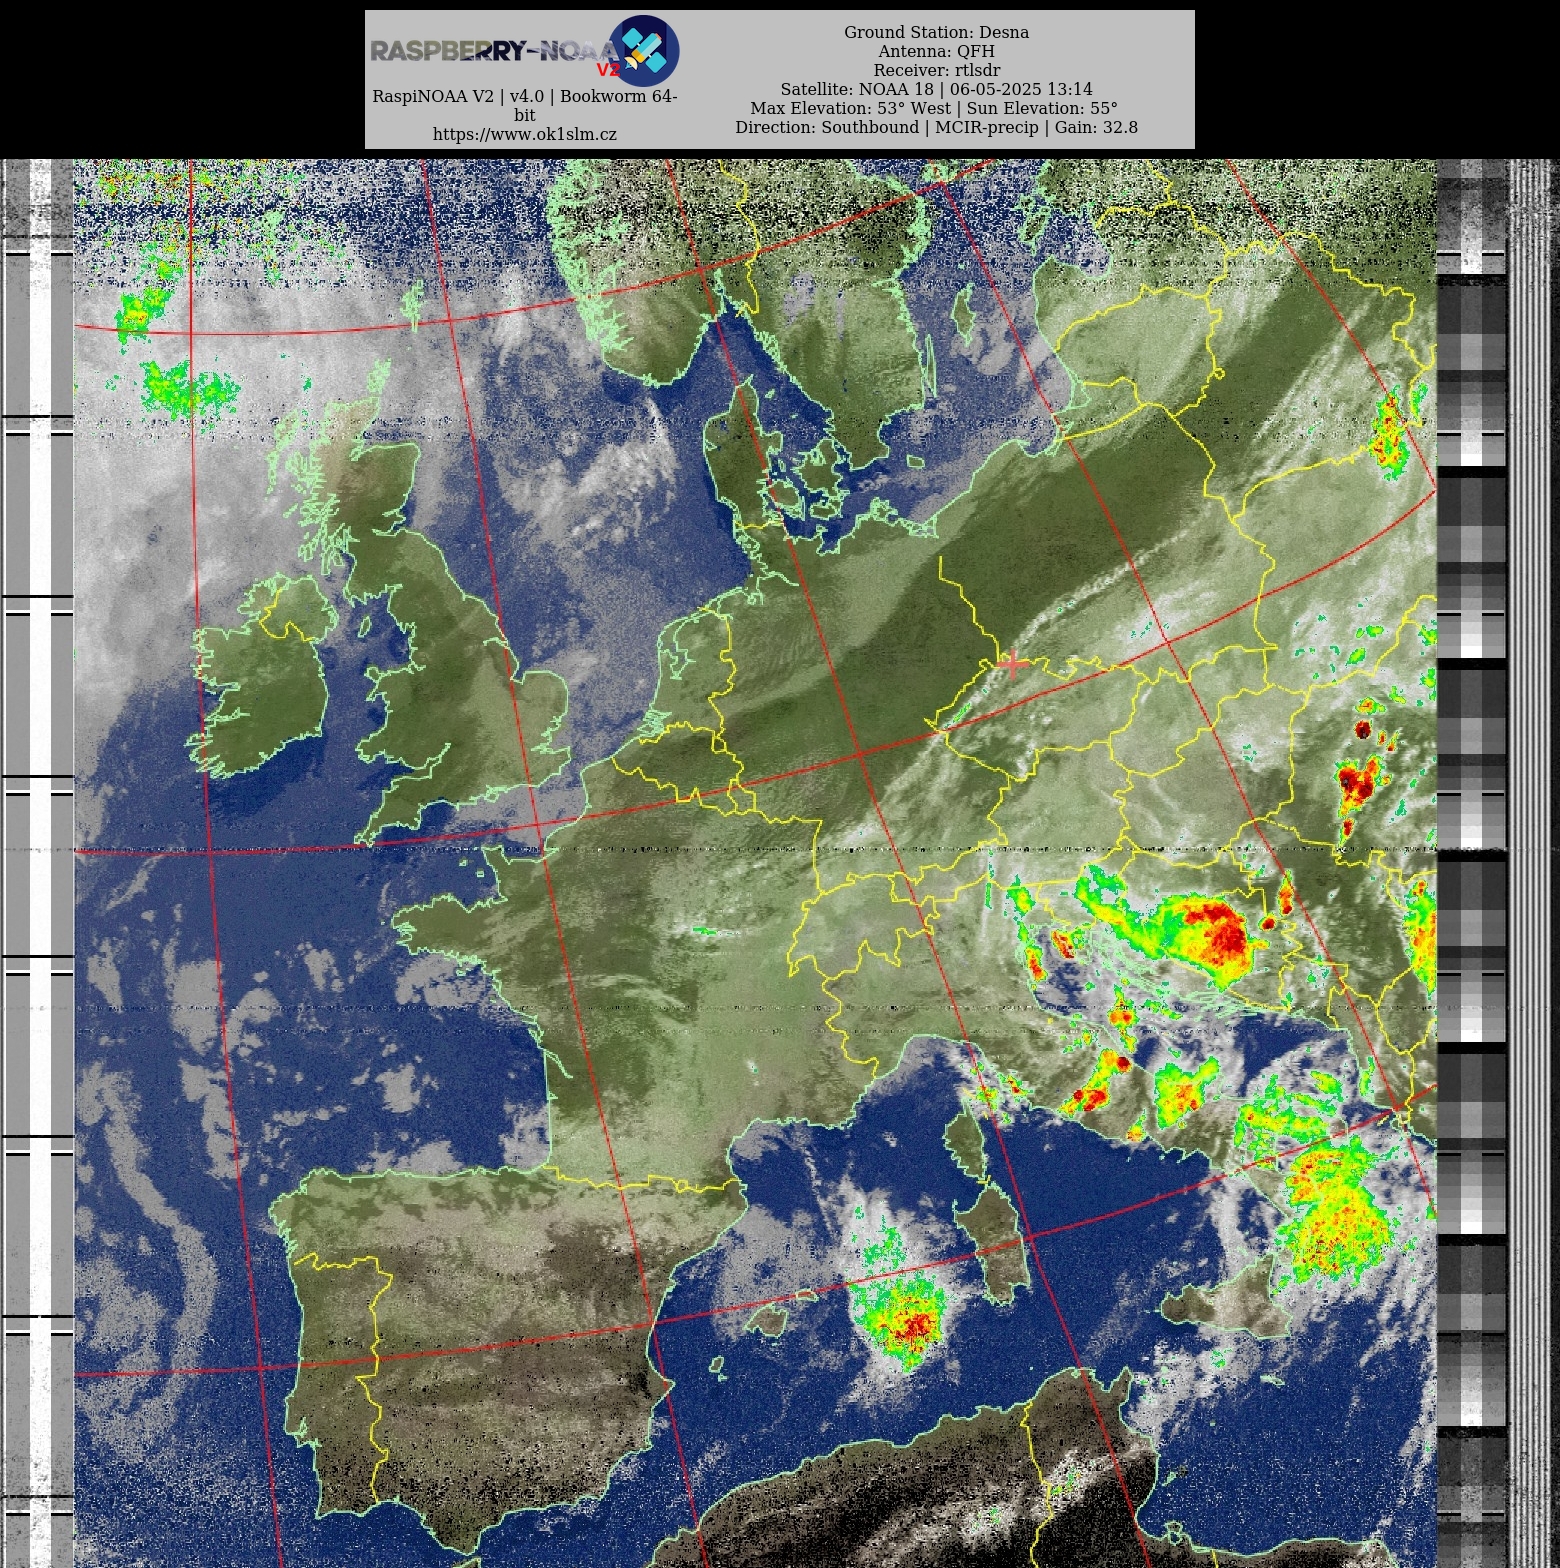Click the satellite emblem in the logo
The image size is (1560, 1568).
[x=644, y=50]
